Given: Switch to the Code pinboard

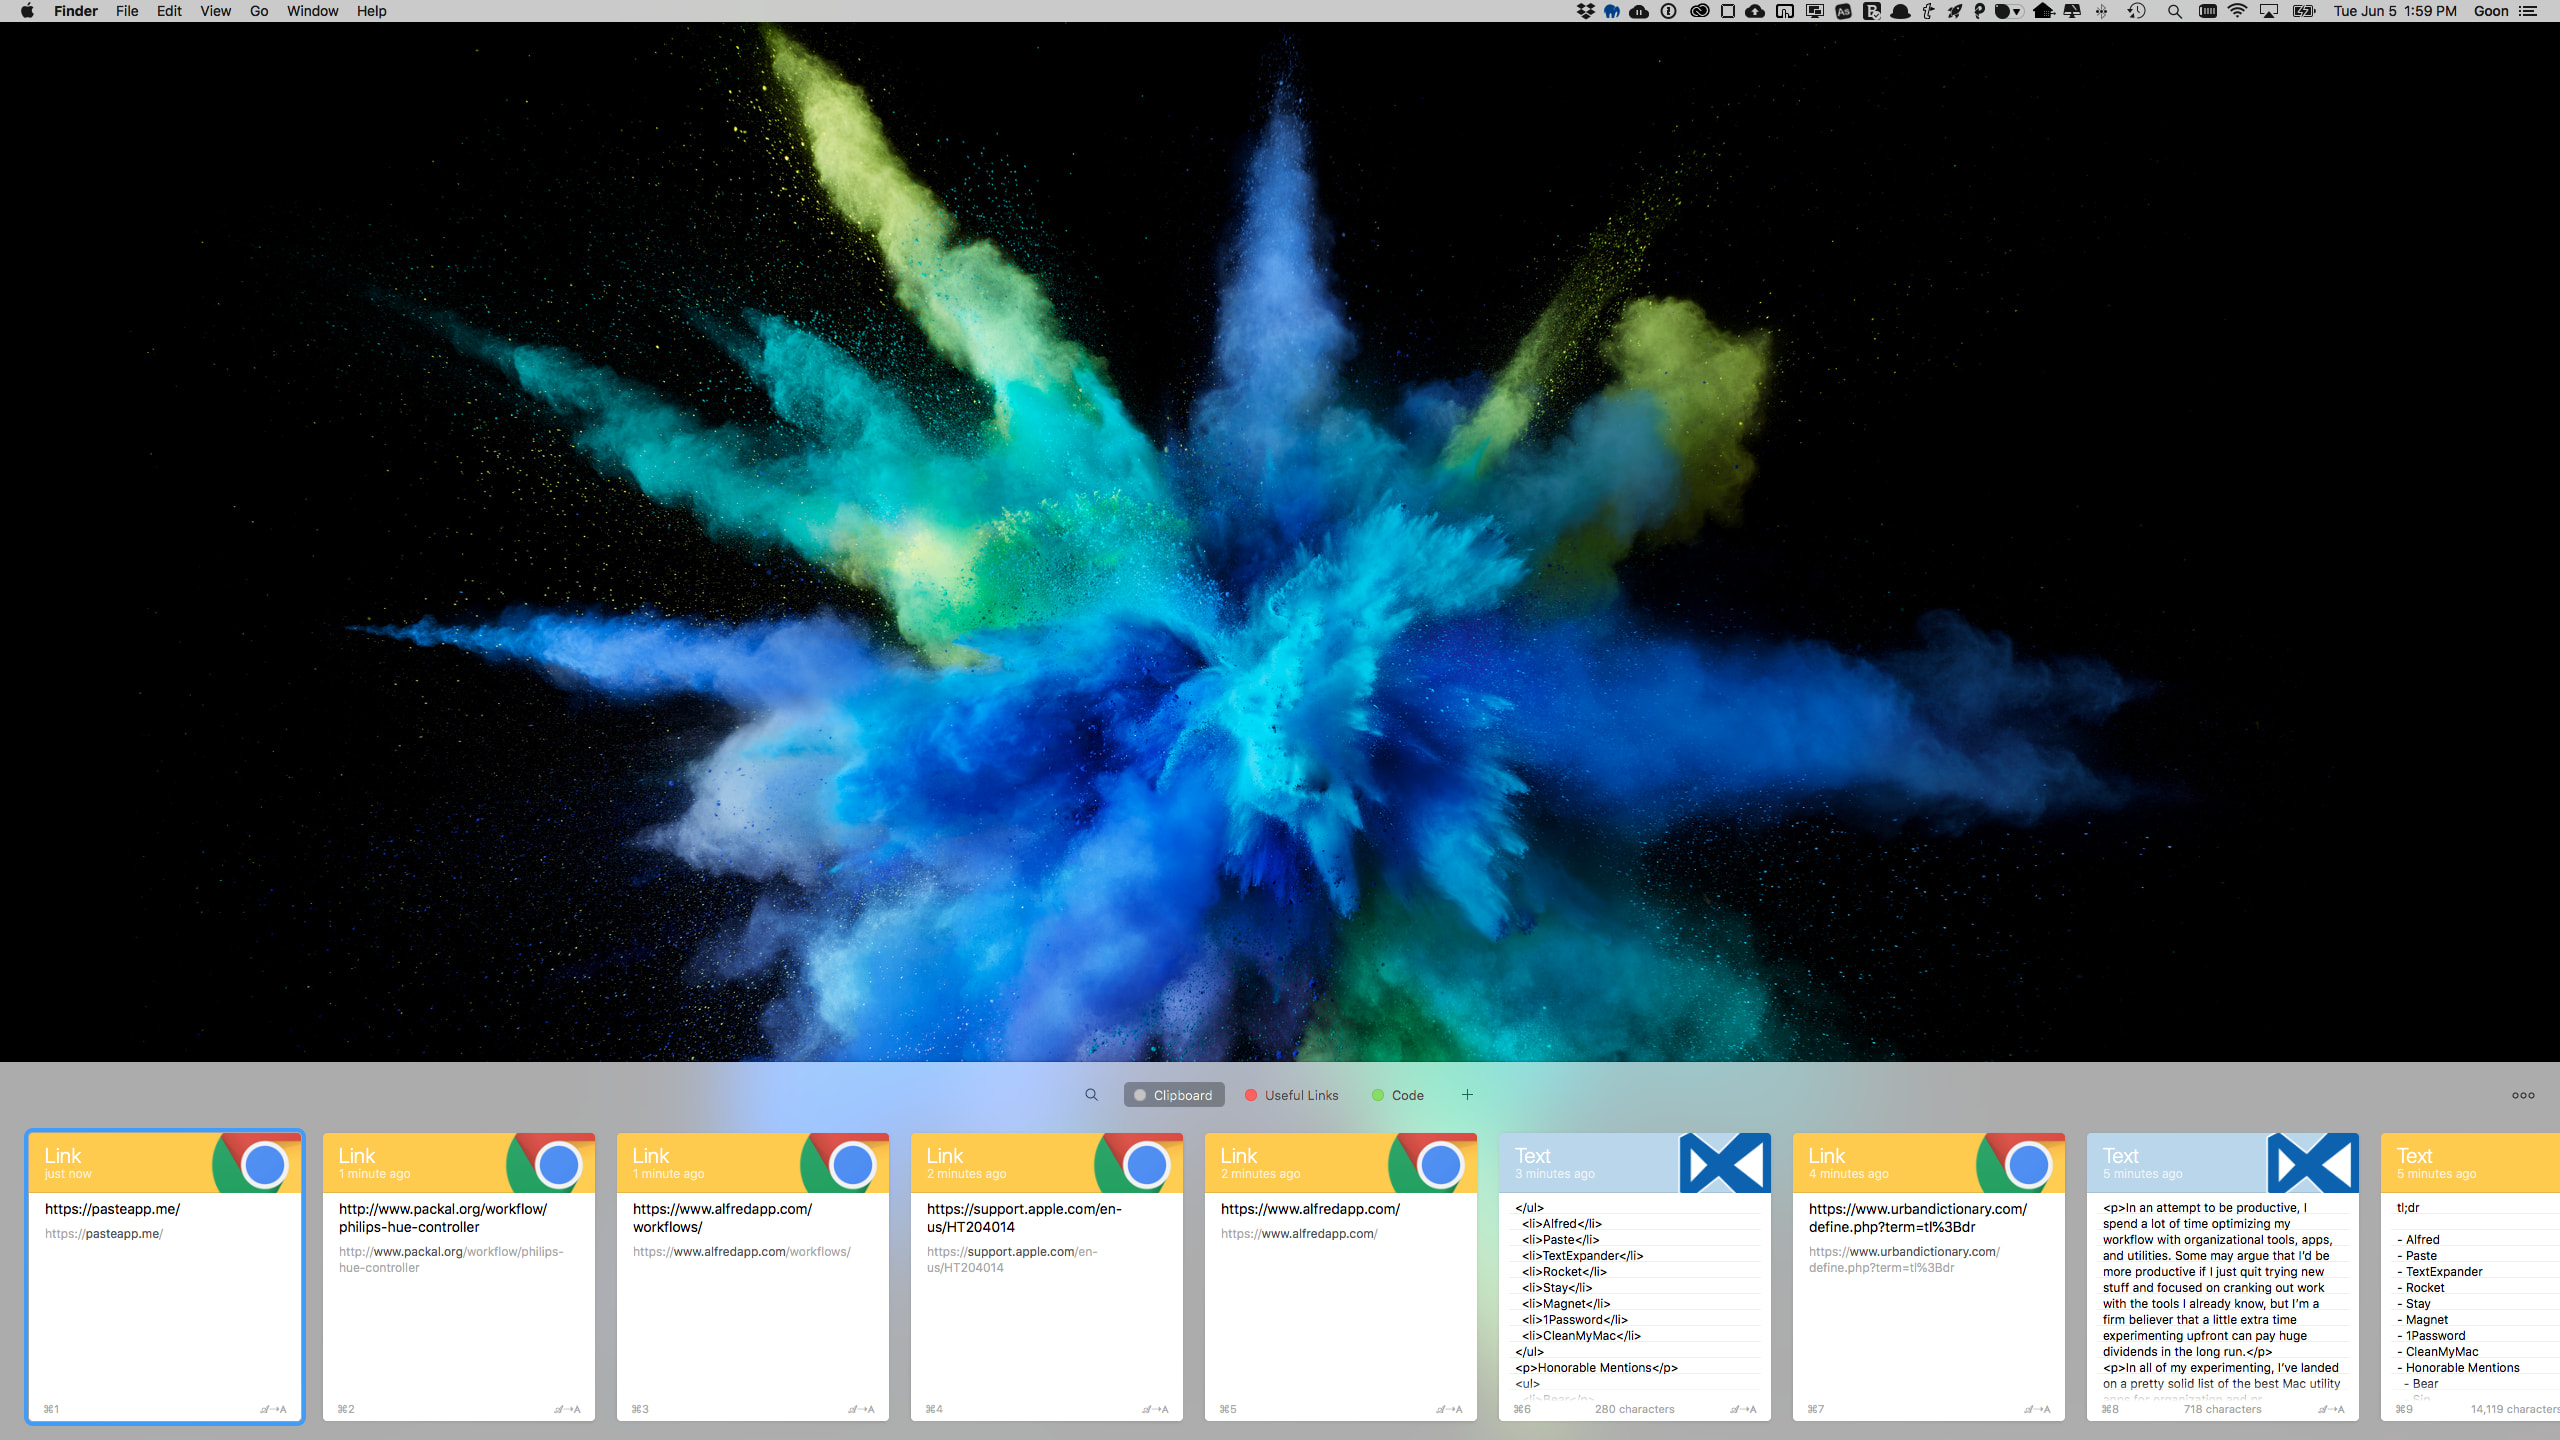Looking at the screenshot, I should tap(1398, 1095).
